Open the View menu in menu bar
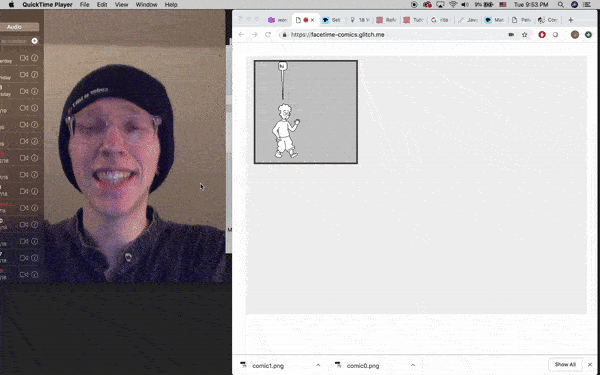The height and width of the screenshot is (375, 600). pos(121,5)
